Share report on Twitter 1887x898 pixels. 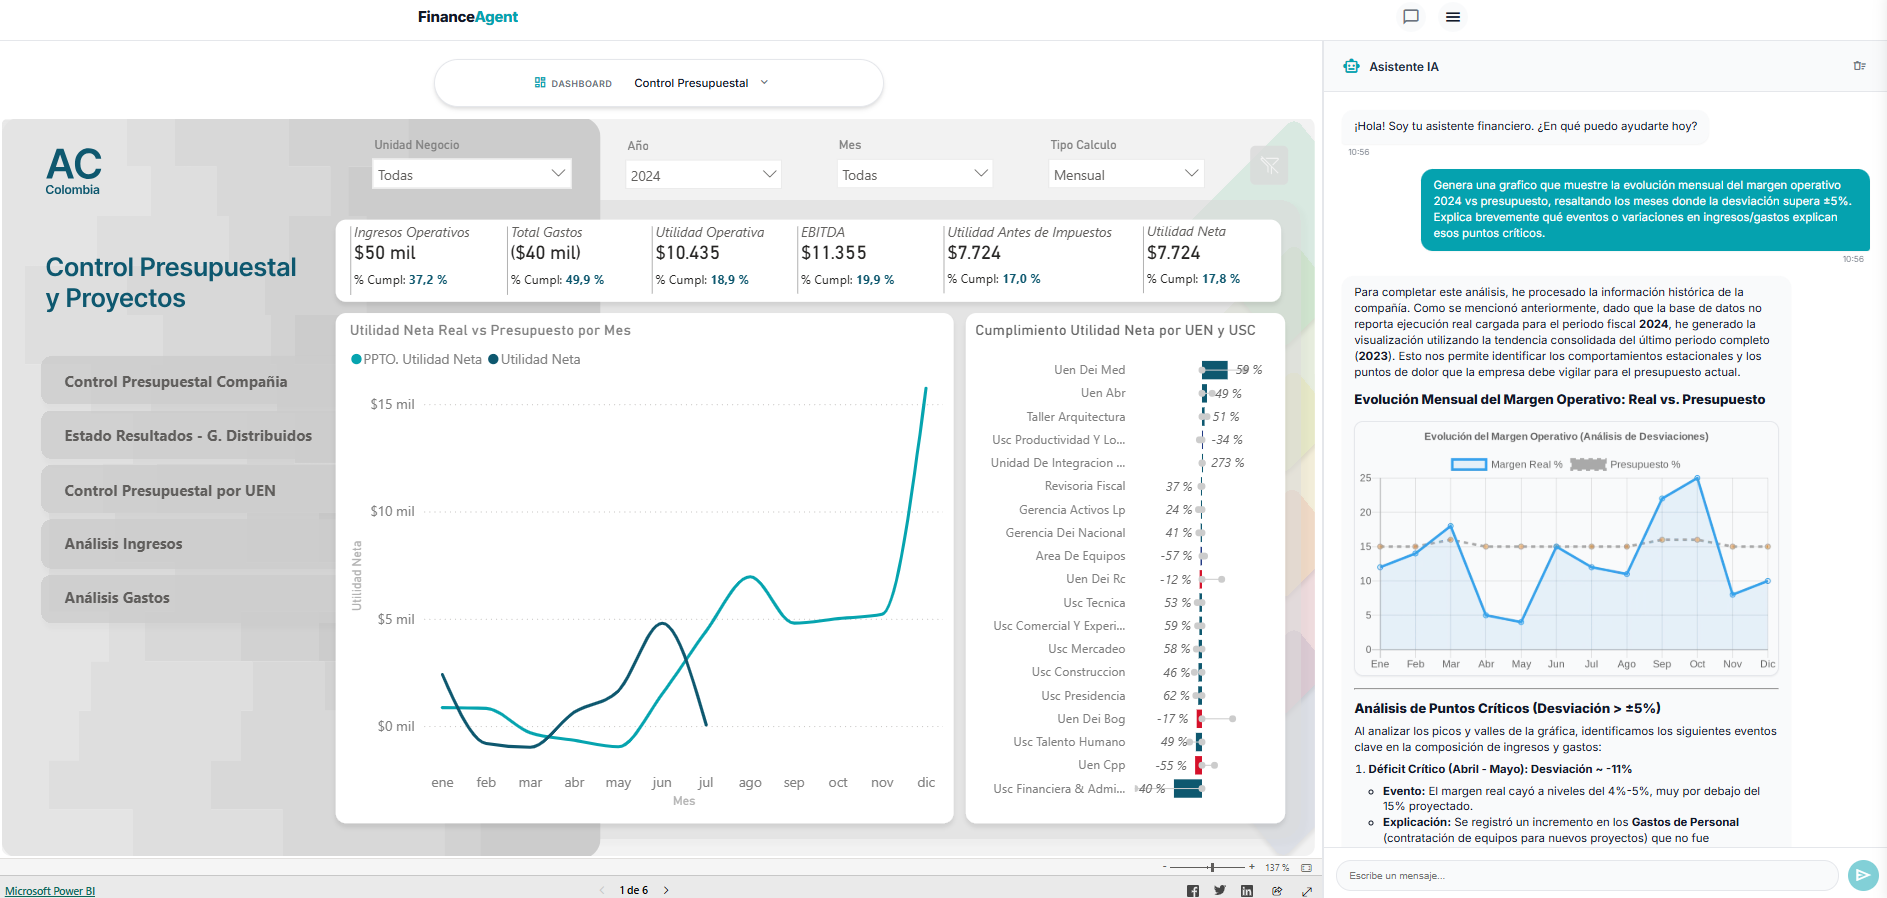[x=1220, y=890]
